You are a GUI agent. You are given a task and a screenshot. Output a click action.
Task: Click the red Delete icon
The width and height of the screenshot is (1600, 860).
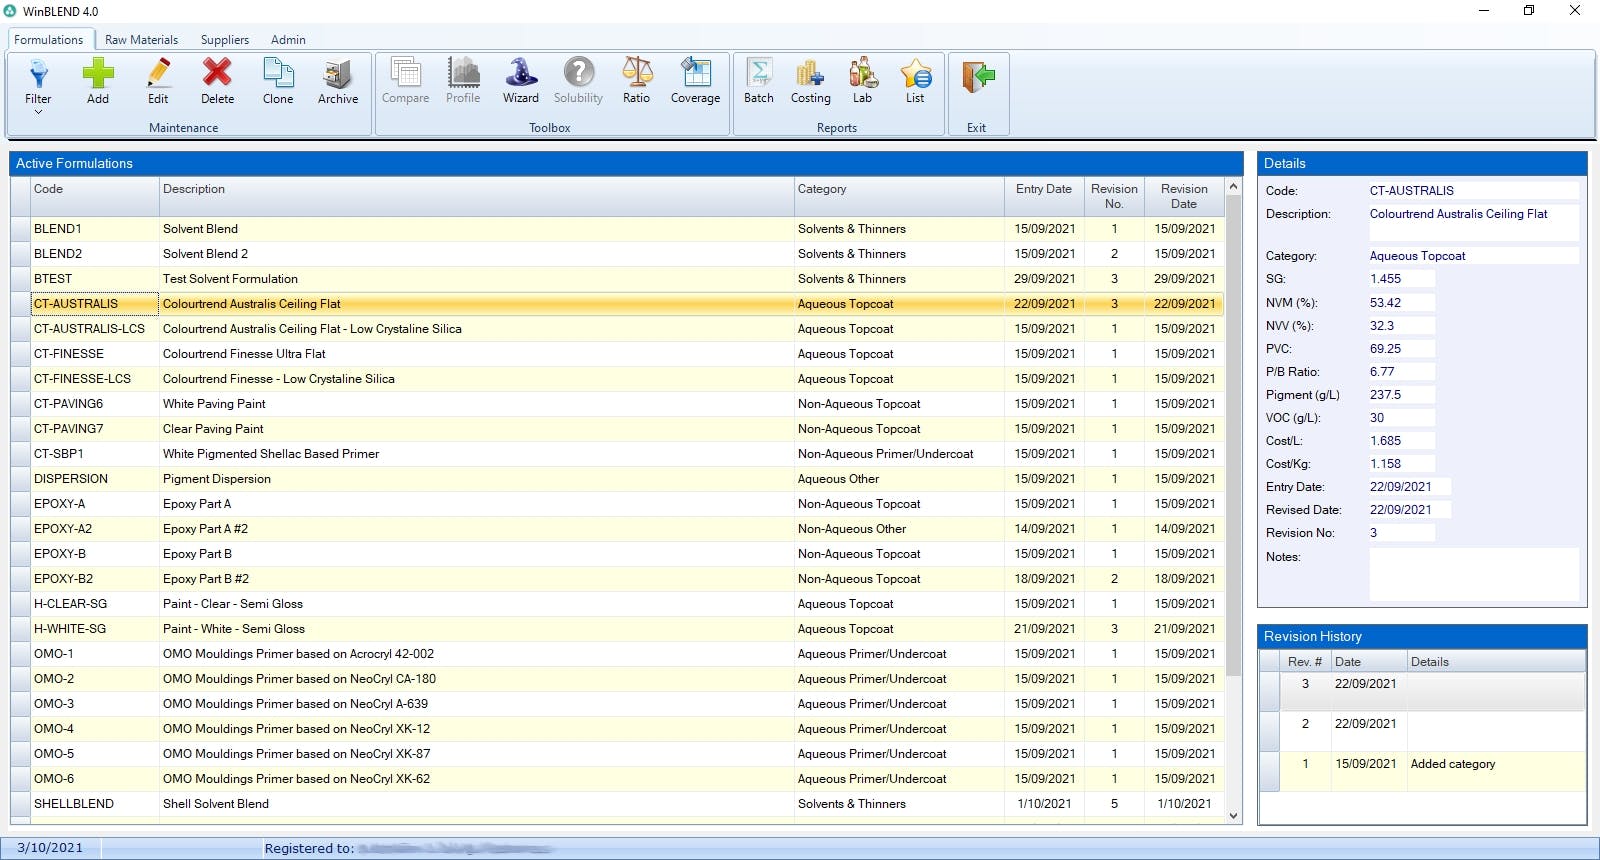click(217, 80)
